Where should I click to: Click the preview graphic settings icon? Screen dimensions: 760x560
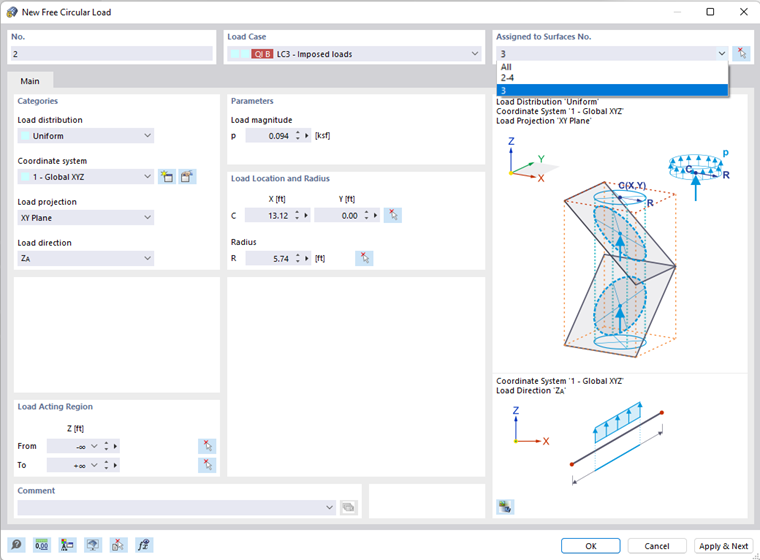[x=505, y=507]
